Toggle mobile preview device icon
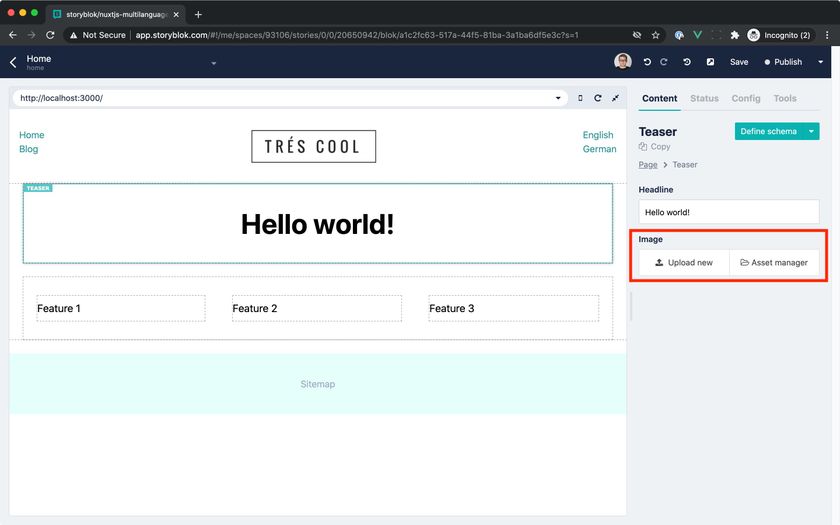The height and width of the screenshot is (525, 840). 581,98
